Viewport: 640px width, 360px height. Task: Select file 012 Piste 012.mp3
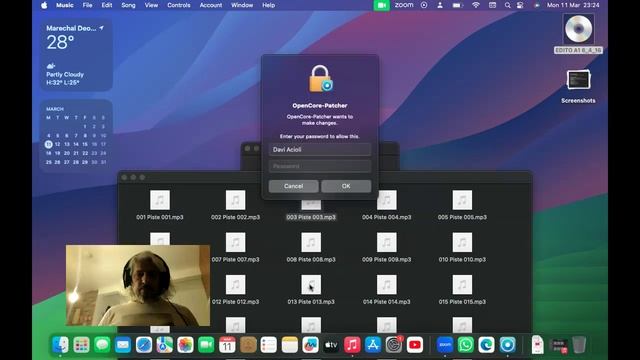click(236, 290)
